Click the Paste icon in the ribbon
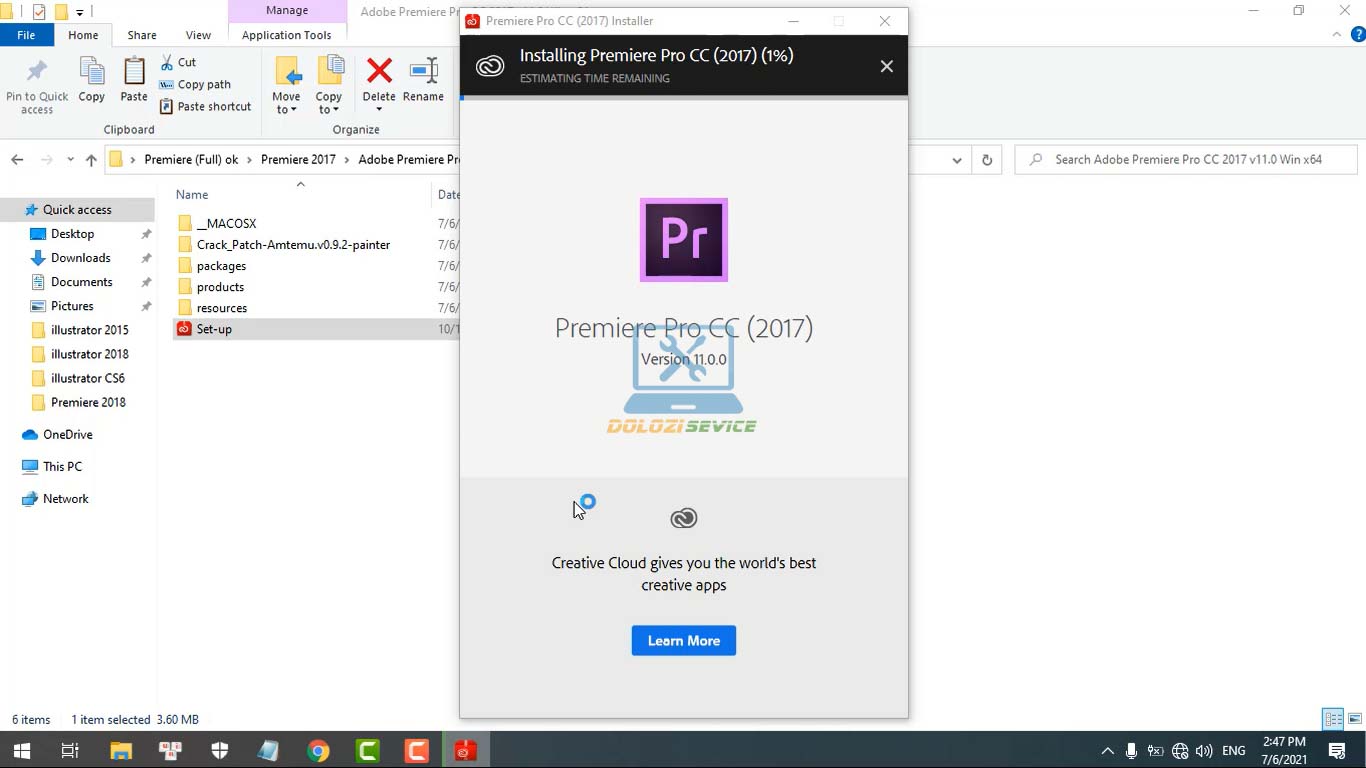Image resolution: width=1366 pixels, height=768 pixels. (133, 80)
